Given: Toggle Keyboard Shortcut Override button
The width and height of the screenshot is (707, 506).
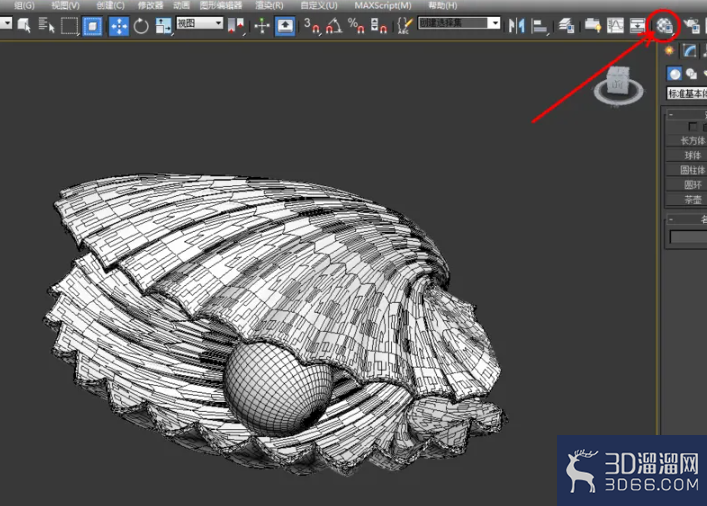Looking at the screenshot, I should 285,26.
